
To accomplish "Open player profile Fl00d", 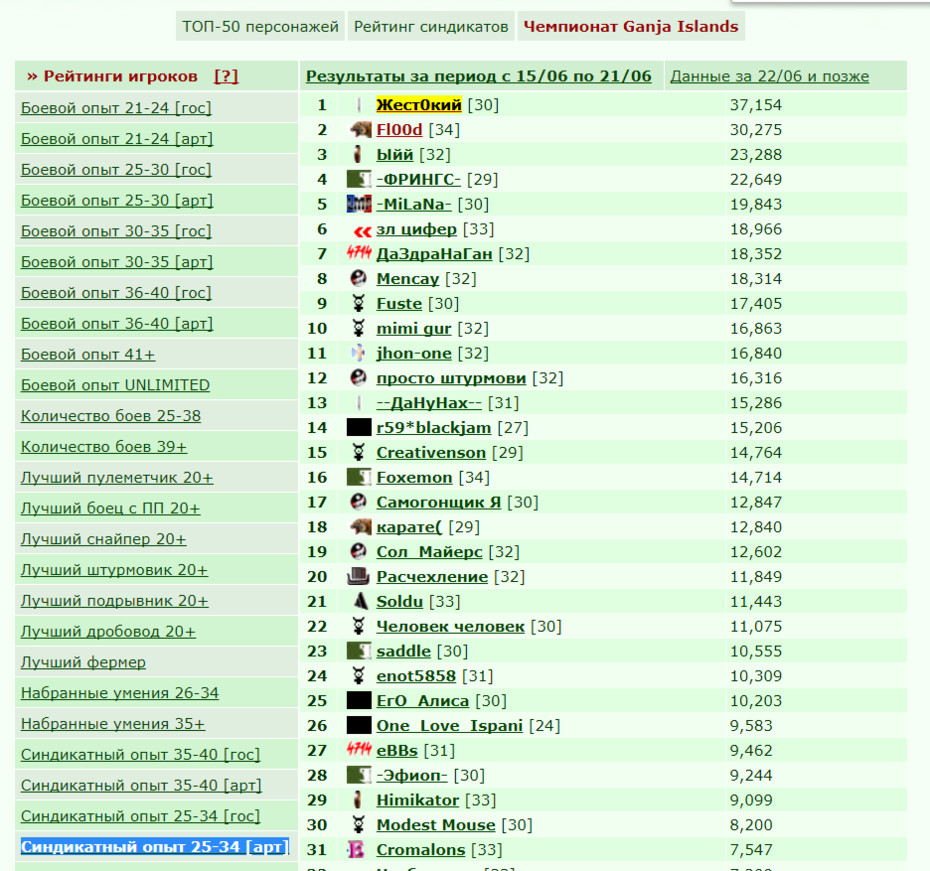I will point(399,130).
